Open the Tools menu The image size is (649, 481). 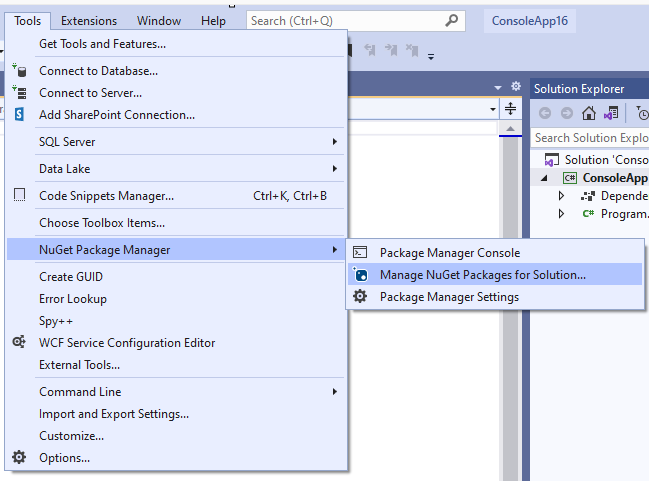[27, 21]
